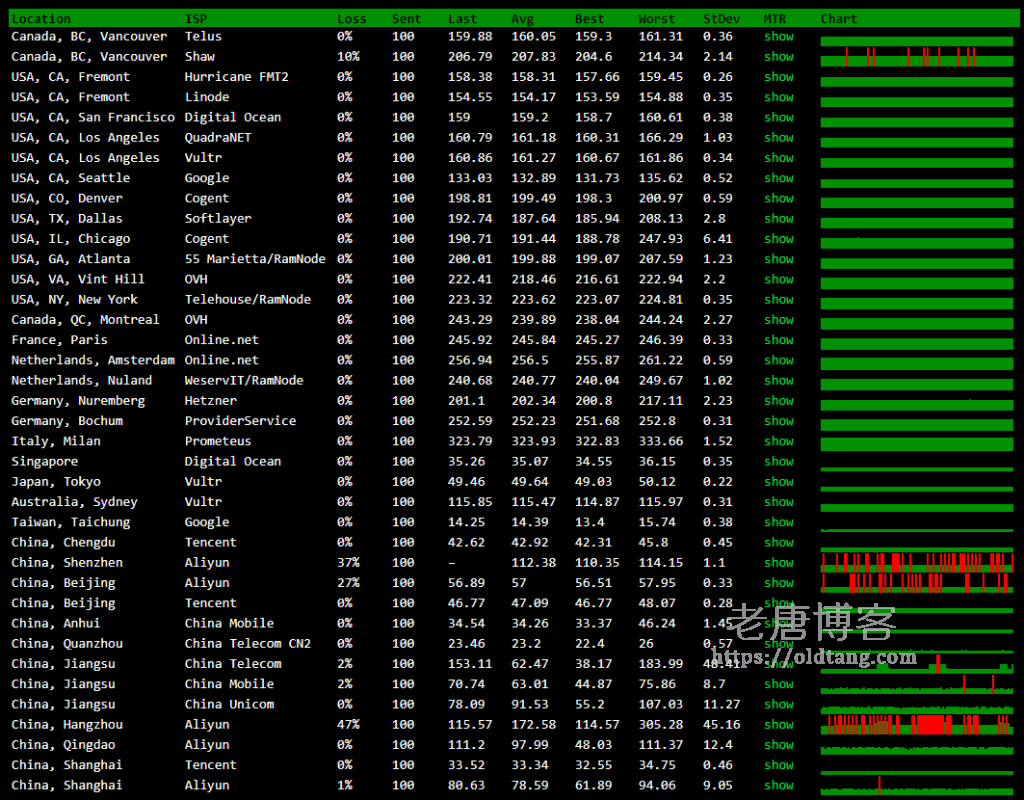Select the 37% loss value for Shenzhen

[x=348, y=563]
